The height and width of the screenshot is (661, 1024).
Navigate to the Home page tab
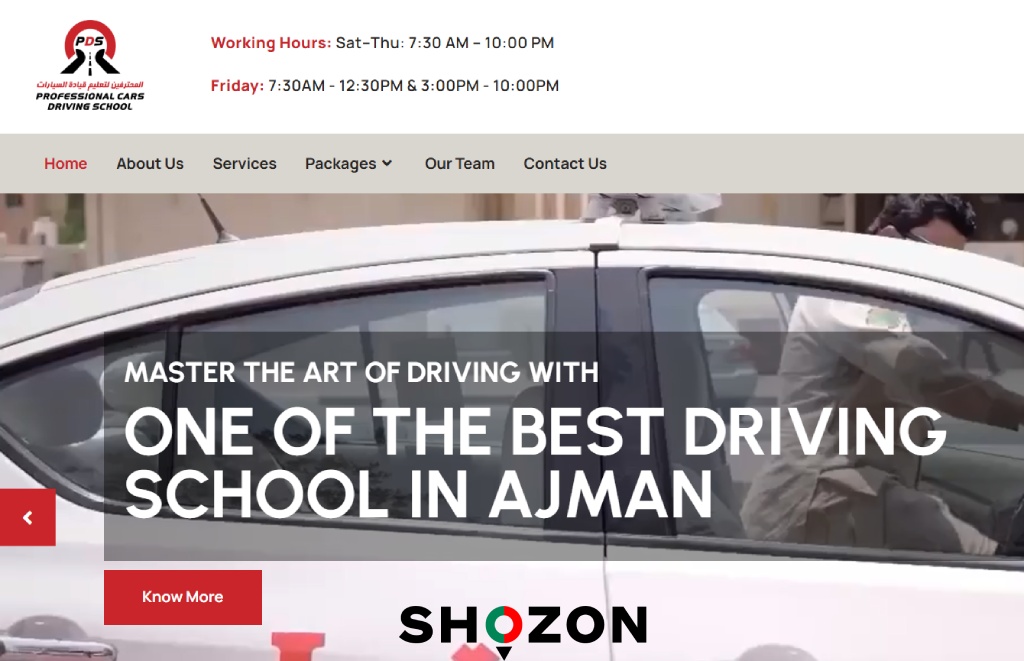click(x=65, y=163)
